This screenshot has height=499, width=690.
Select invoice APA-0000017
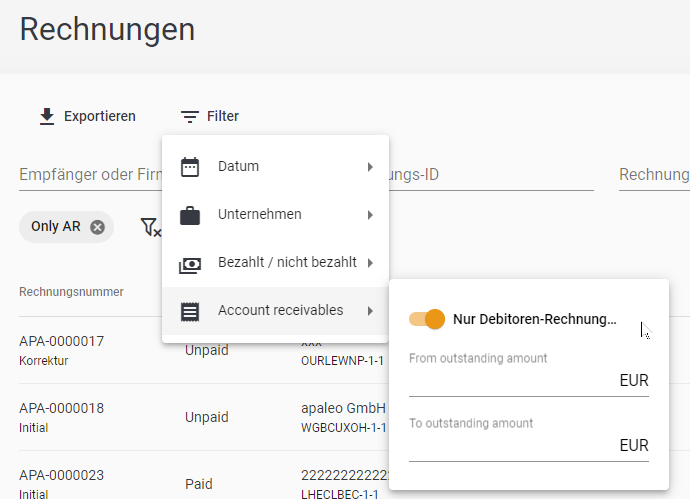tap(62, 341)
